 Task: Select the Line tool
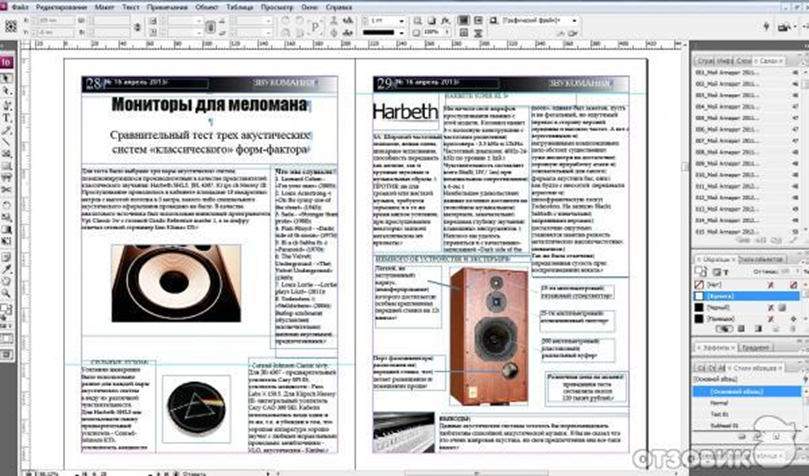[6, 142]
